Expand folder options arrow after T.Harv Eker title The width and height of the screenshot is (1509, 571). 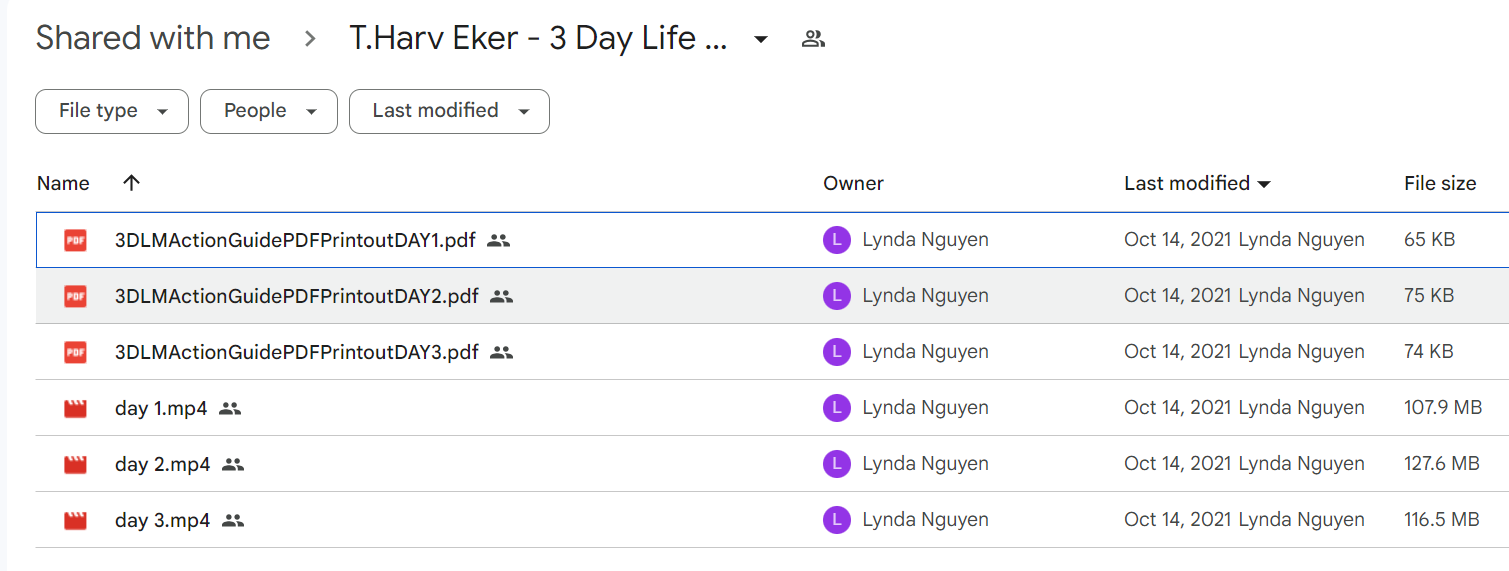point(761,40)
